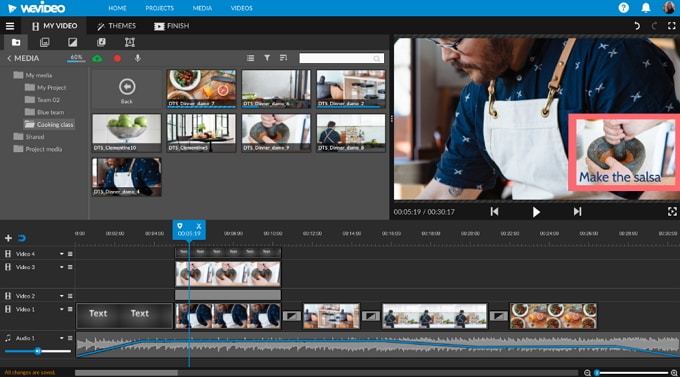
Task: Open the transitions panel icon
Action: (72, 42)
